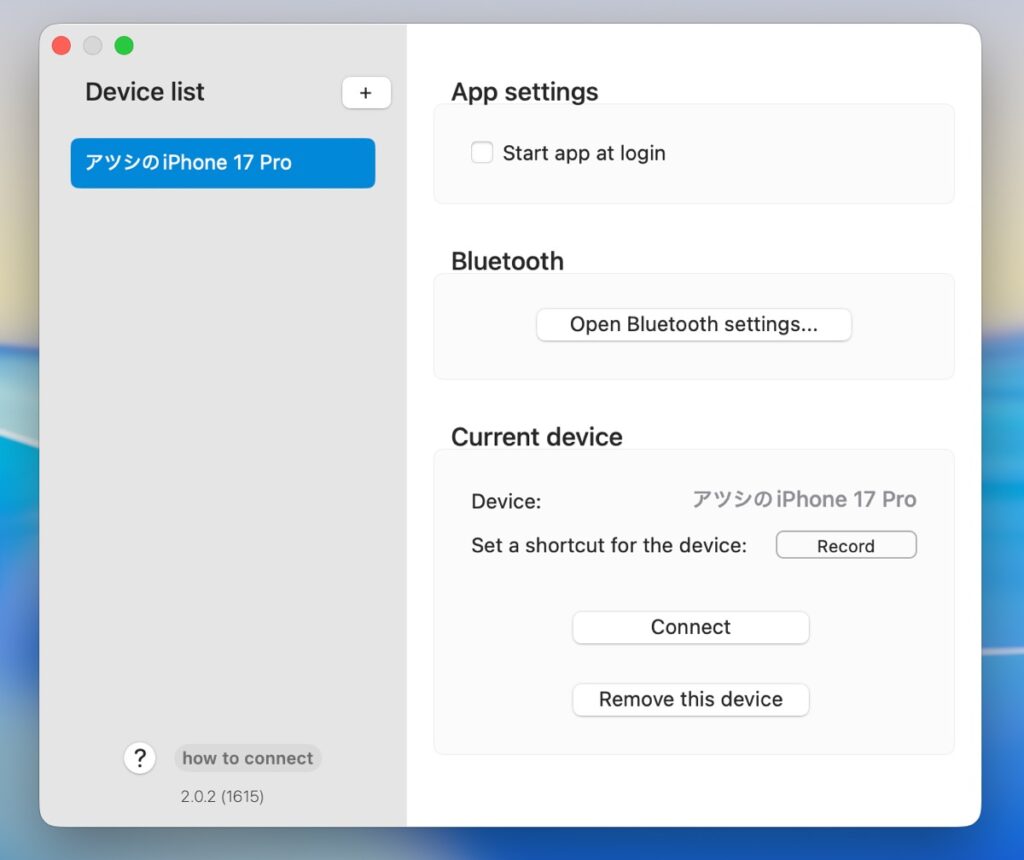Select アツシのiPhone 17 Pro in the device list

coord(222,163)
